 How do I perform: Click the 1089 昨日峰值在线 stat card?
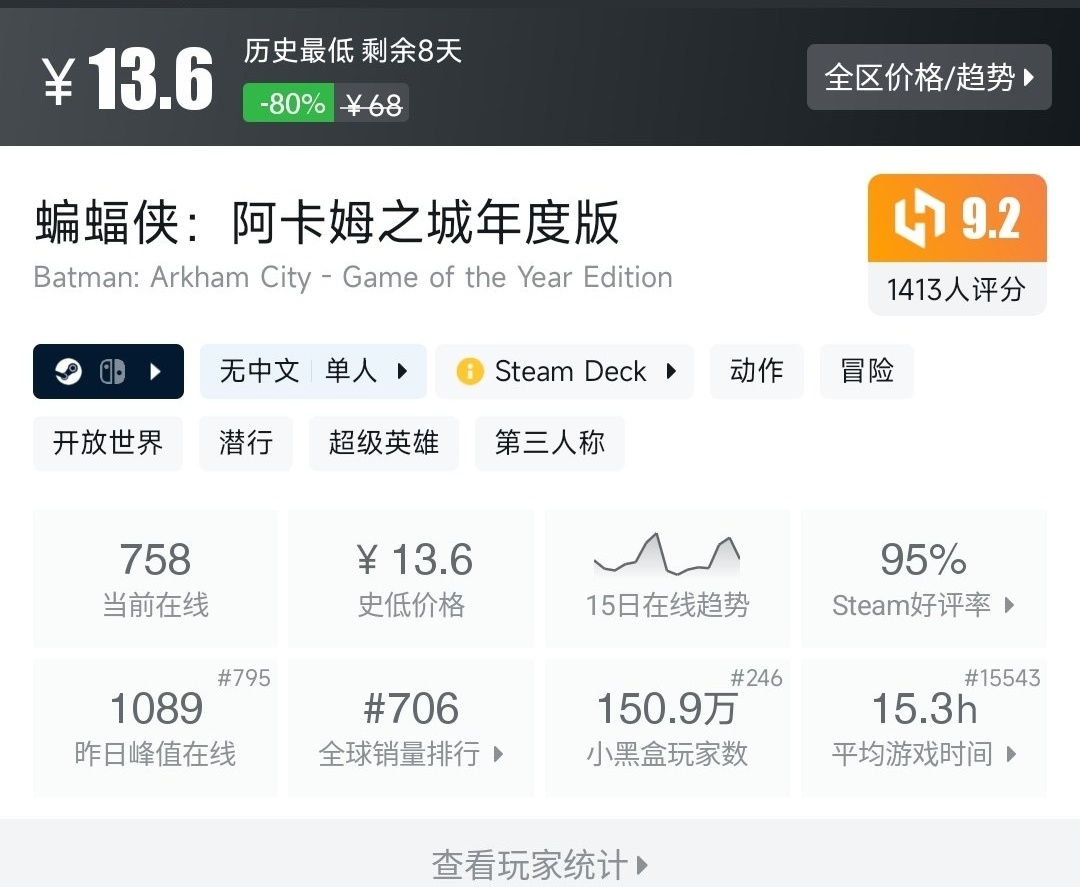155,728
